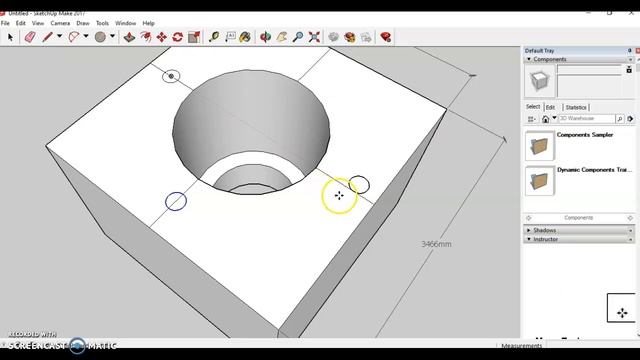
Task: Click the Zoom Extents tool
Action: 314,37
